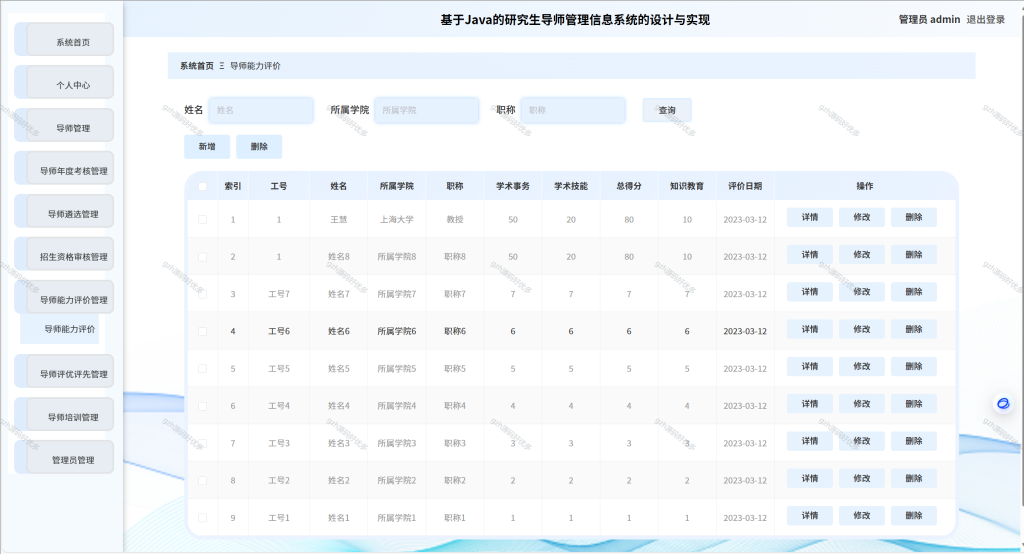Viewport: 1024px width, 554px height.
Task: Check the row checkbox for 姓名7
Action: coord(202,294)
